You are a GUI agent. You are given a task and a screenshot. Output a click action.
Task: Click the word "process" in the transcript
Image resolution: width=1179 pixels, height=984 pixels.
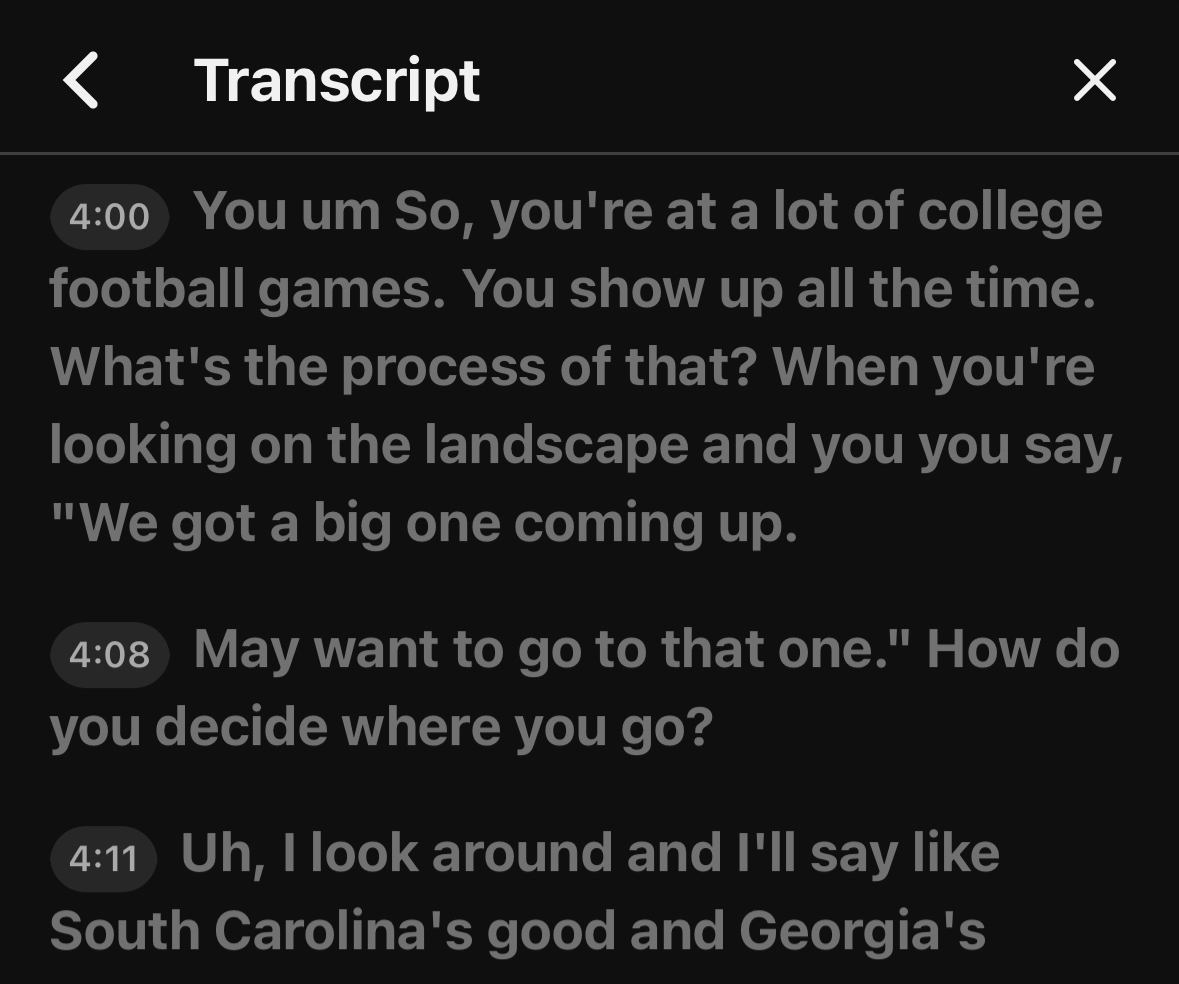(x=443, y=367)
